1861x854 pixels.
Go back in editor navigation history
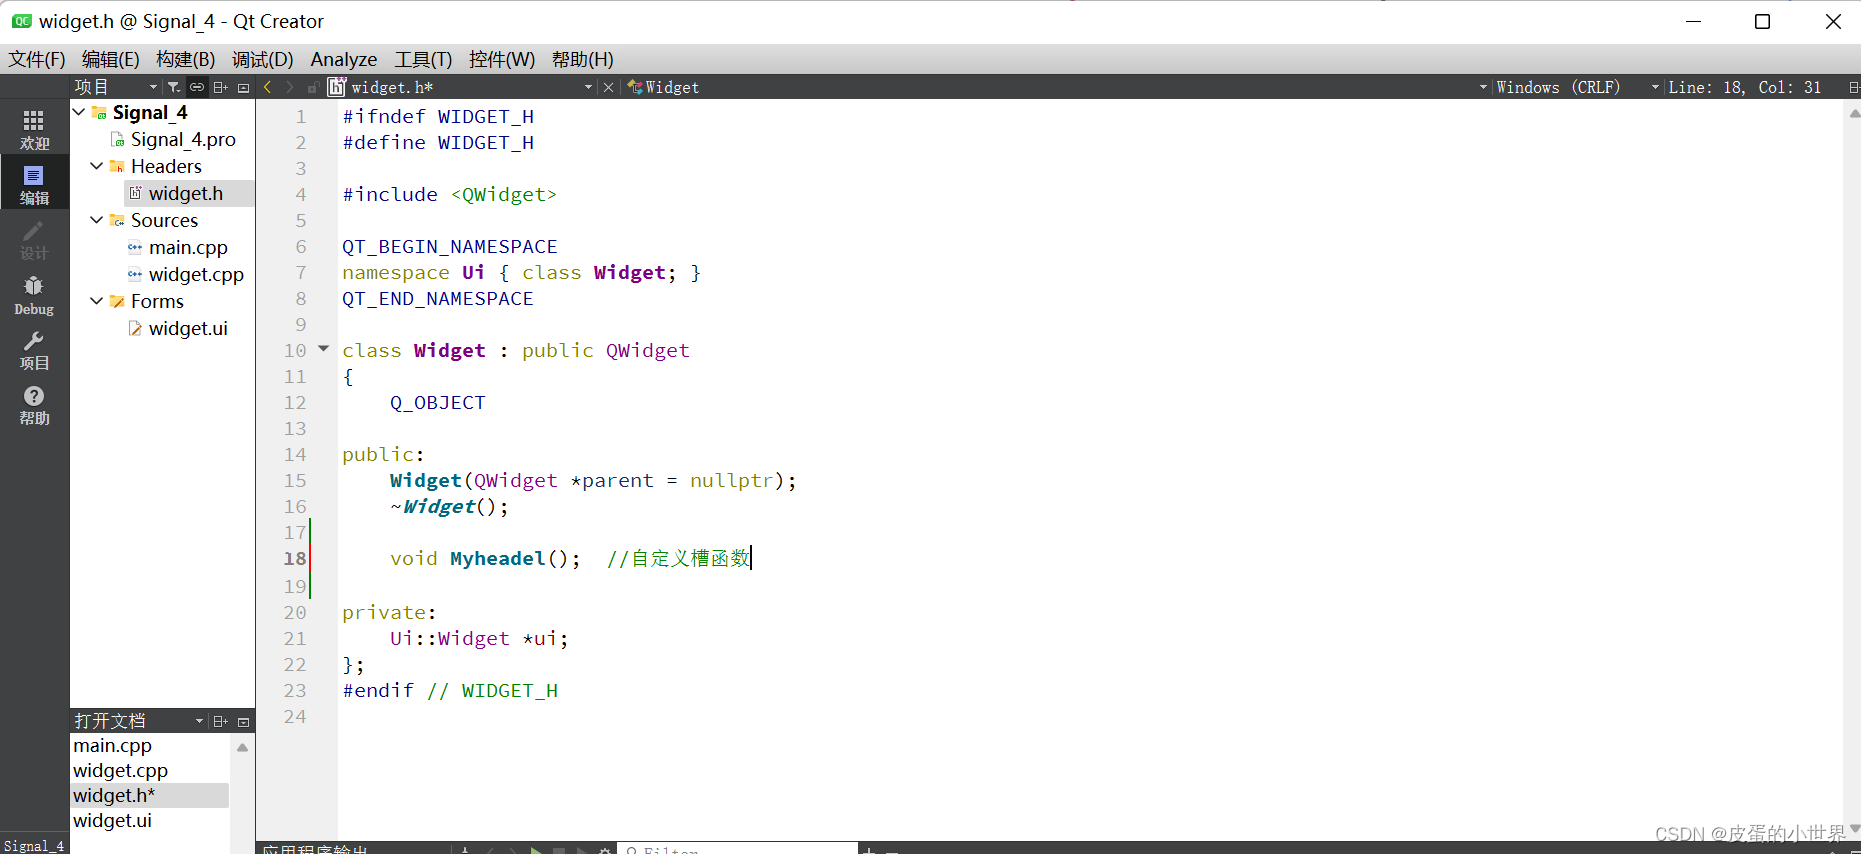point(268,87)
